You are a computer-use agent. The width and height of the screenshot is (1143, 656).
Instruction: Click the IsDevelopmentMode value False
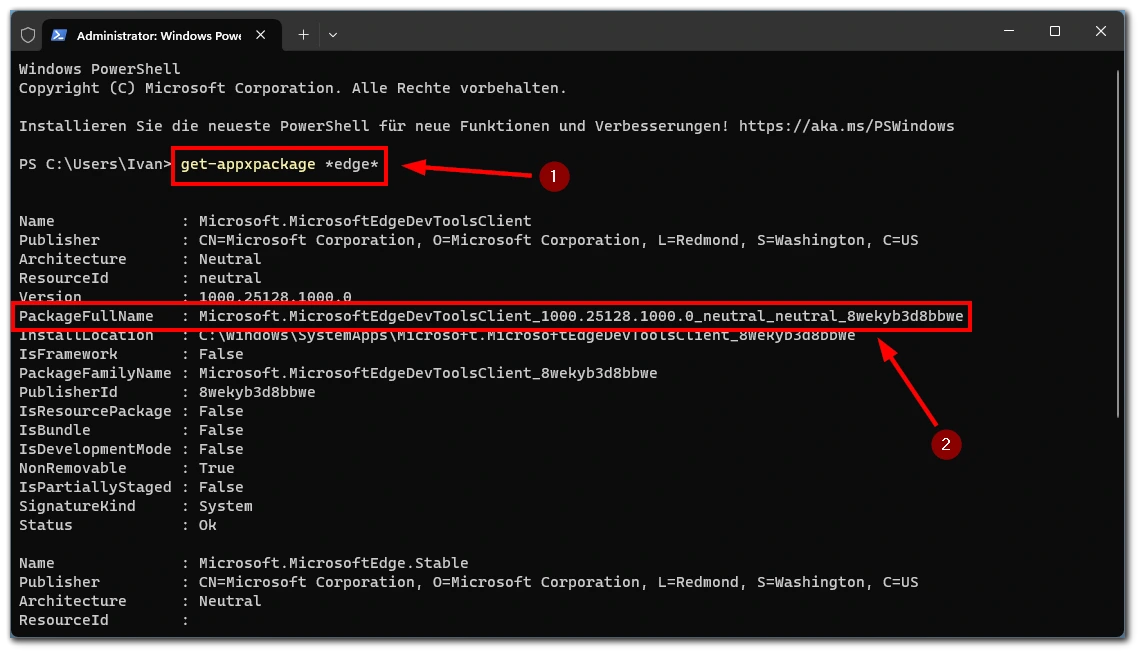[x=221, y=450]
